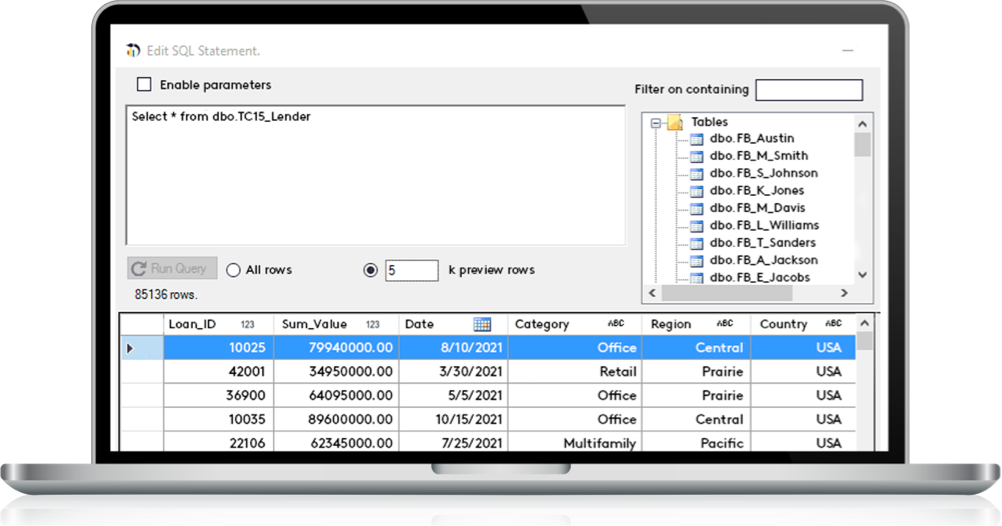Click the ABC type icon beside Category
The image size is (1002, 526).
pos(615,324)
